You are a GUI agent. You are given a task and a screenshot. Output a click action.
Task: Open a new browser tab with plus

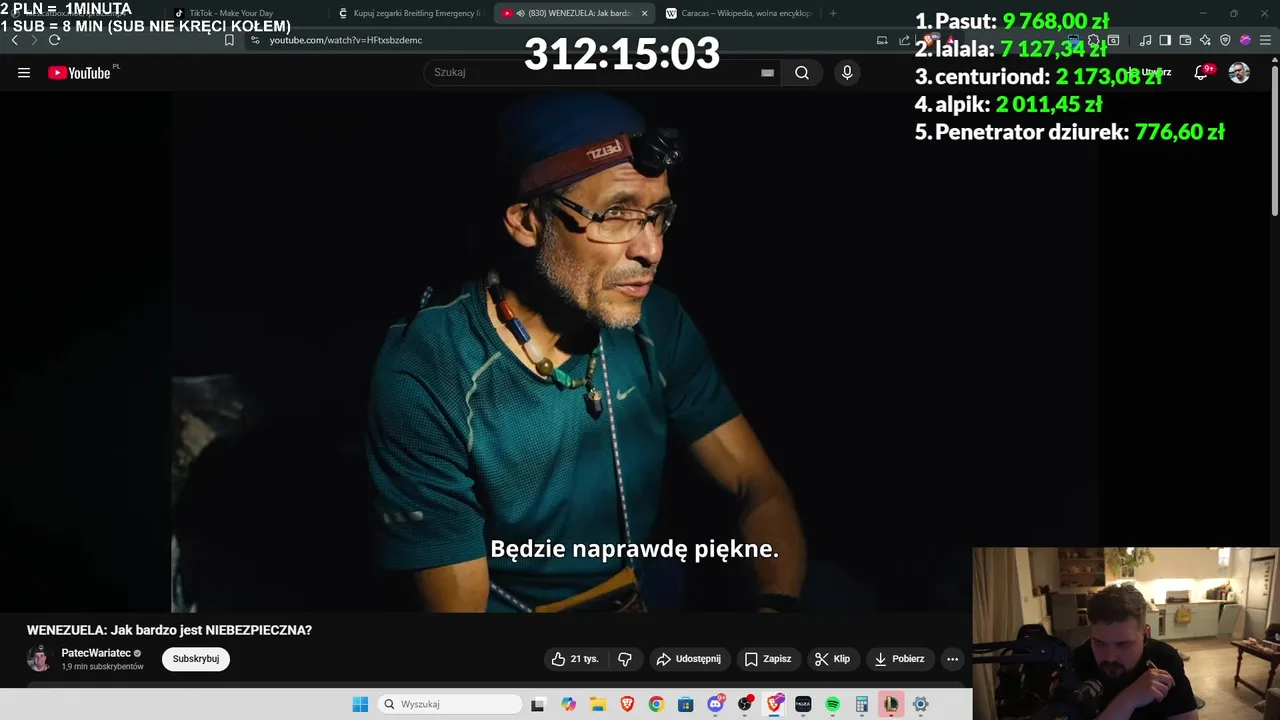click(833, 13)
